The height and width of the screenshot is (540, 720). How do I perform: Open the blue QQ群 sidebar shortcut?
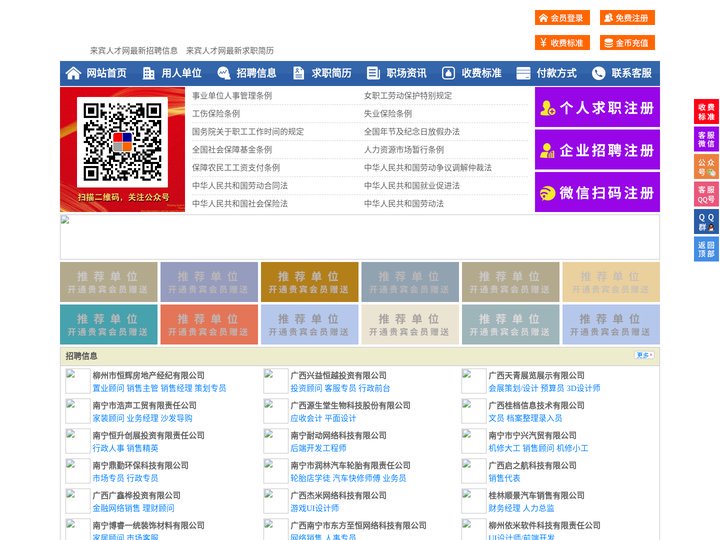pos(706,222)
